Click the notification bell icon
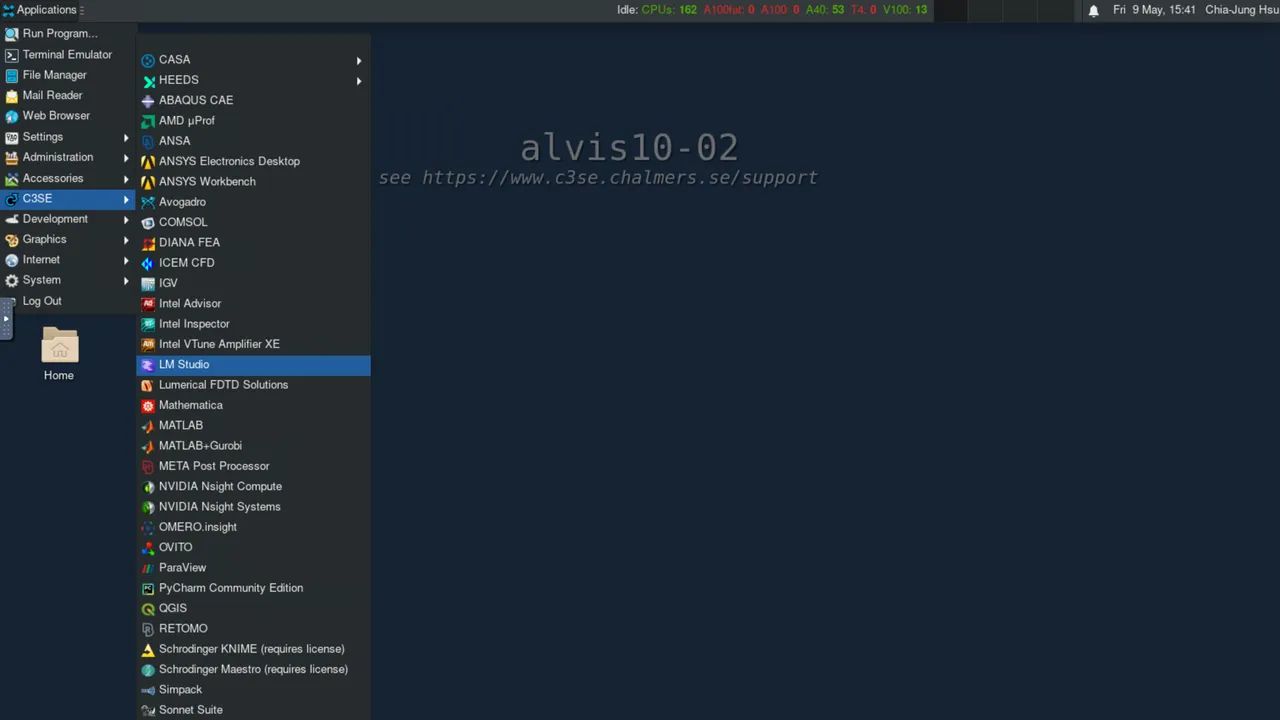Image resolution: width=1280 pixels, height=720 pixels. tap(1093, 10)
